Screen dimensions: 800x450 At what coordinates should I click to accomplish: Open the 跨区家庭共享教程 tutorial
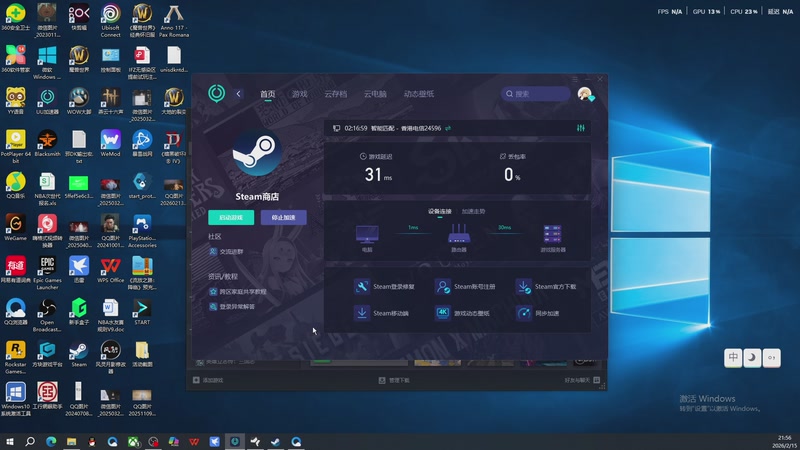coord(238,291)
